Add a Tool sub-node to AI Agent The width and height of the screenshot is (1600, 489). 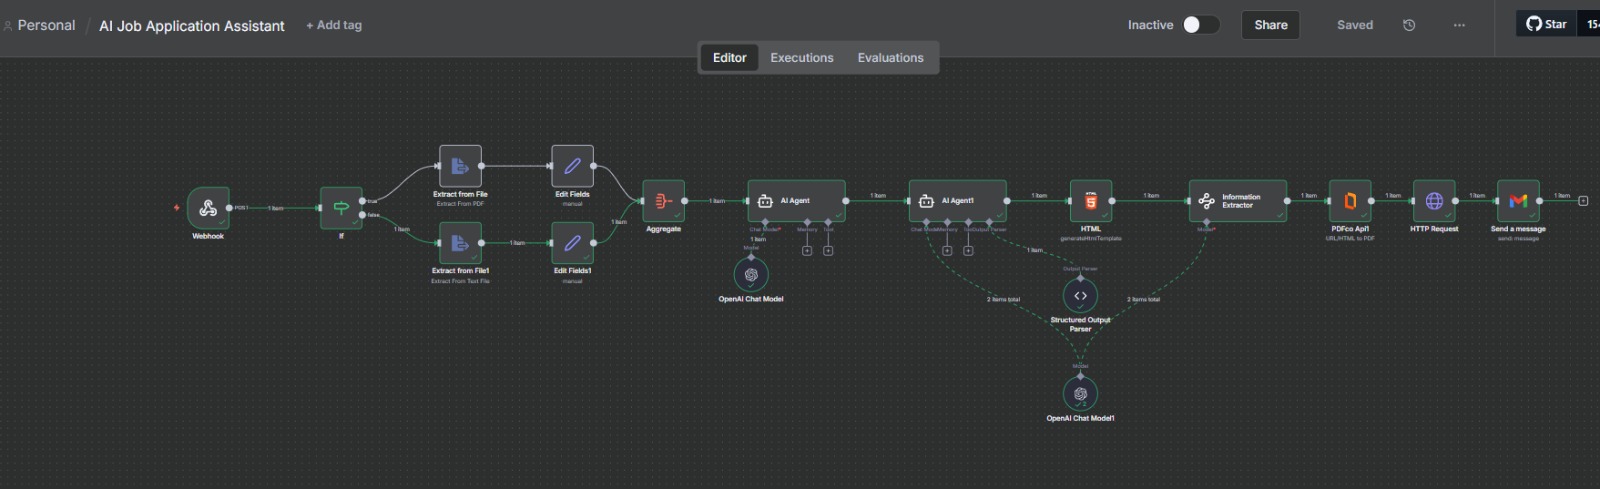828,250
